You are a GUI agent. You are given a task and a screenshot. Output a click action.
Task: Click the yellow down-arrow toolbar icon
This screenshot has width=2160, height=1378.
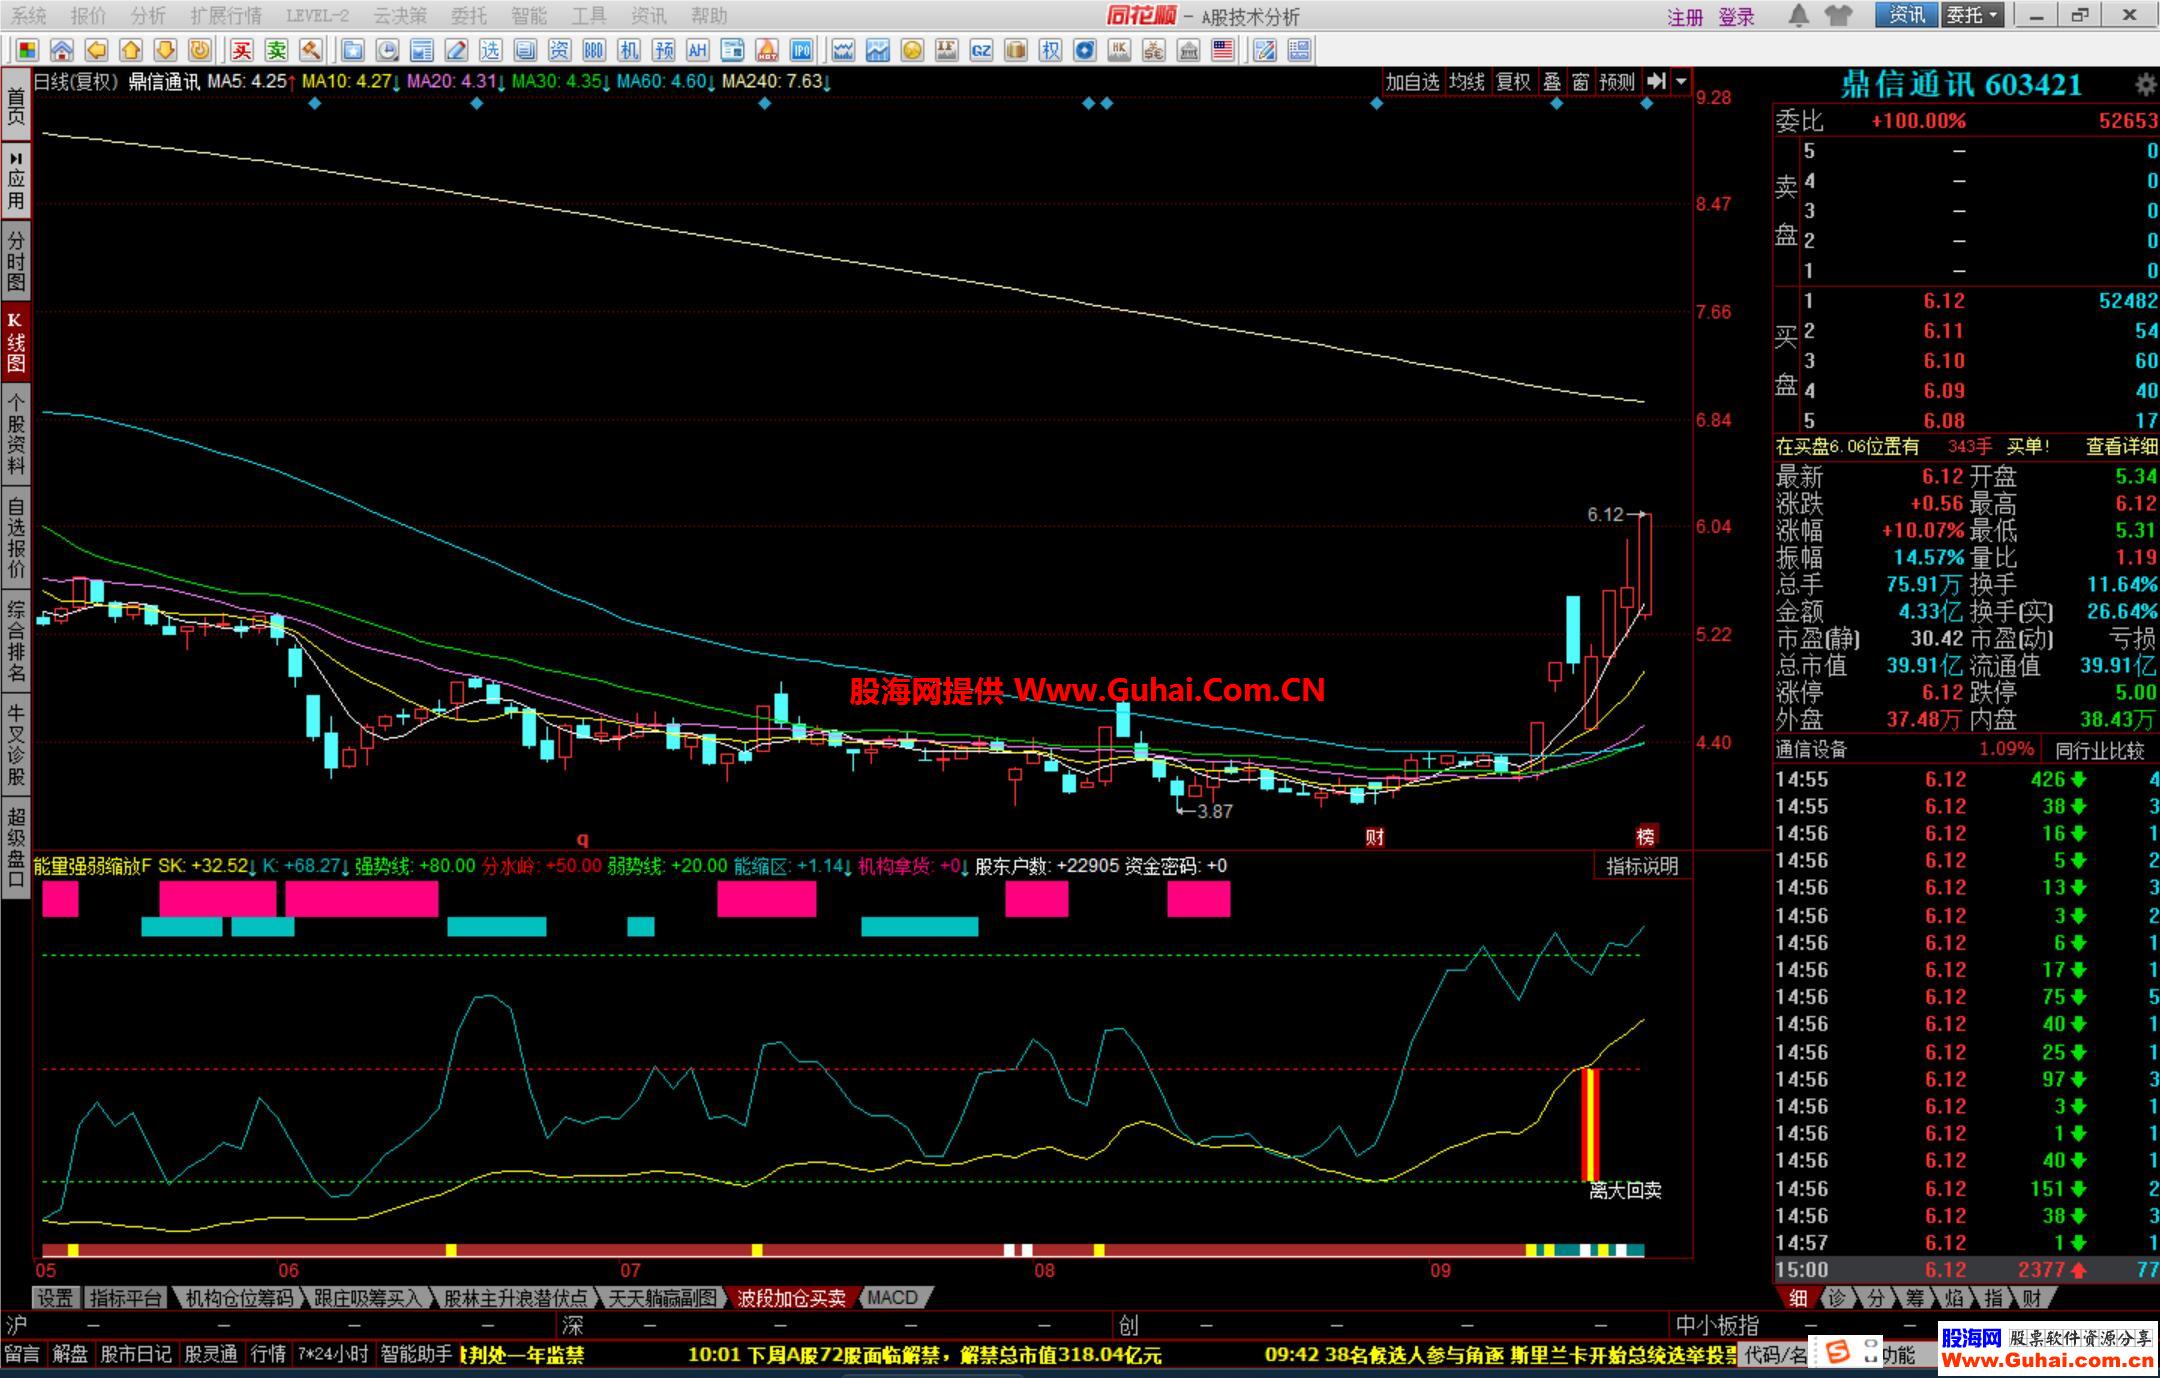point(165,50)
